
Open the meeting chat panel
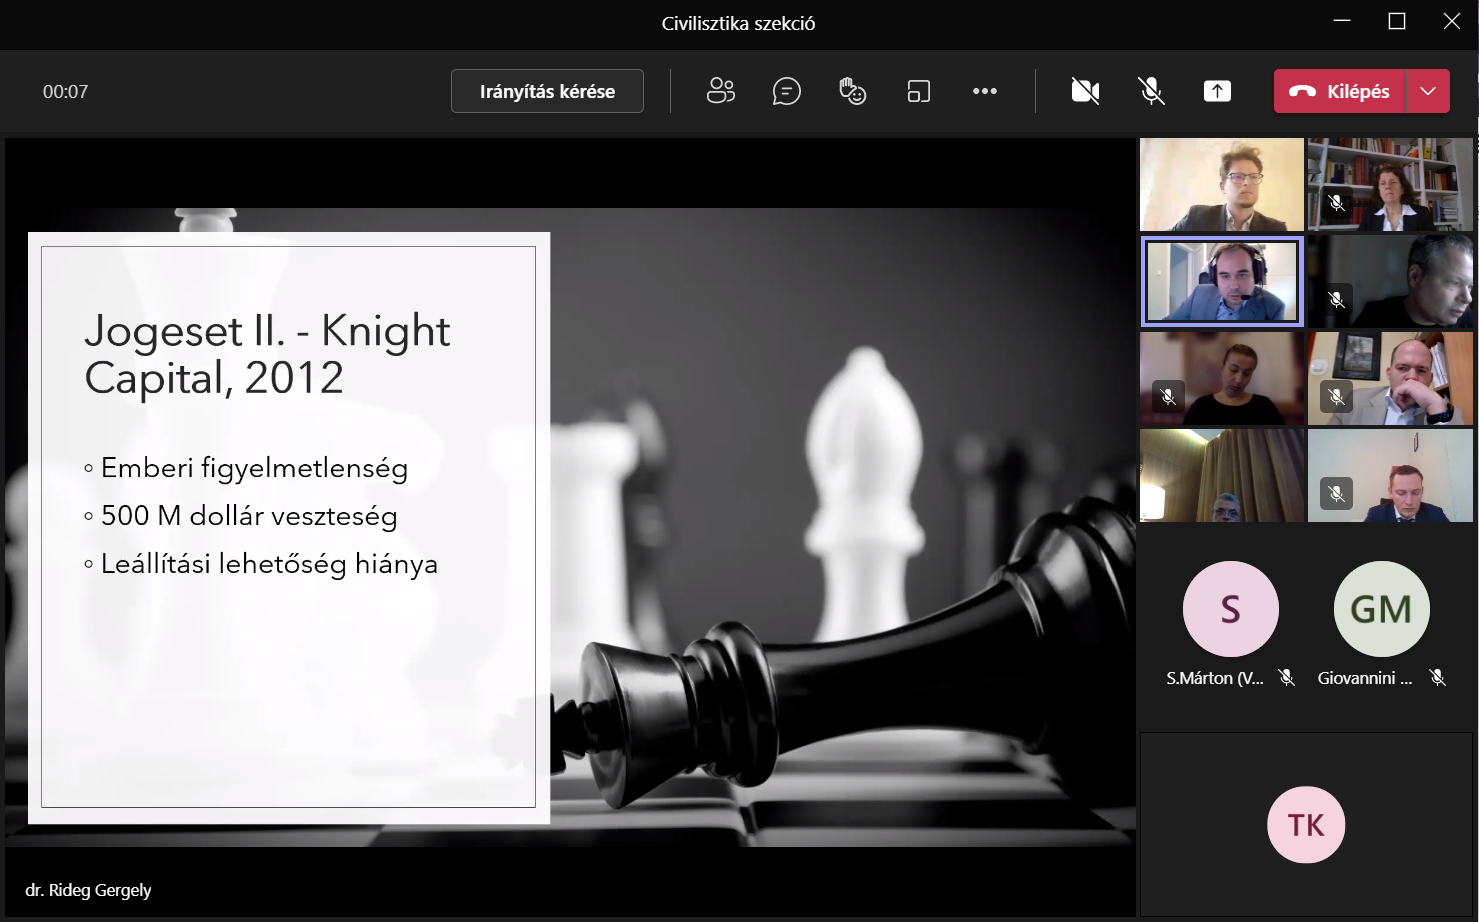pyautogui.click(x=786, y=91)
